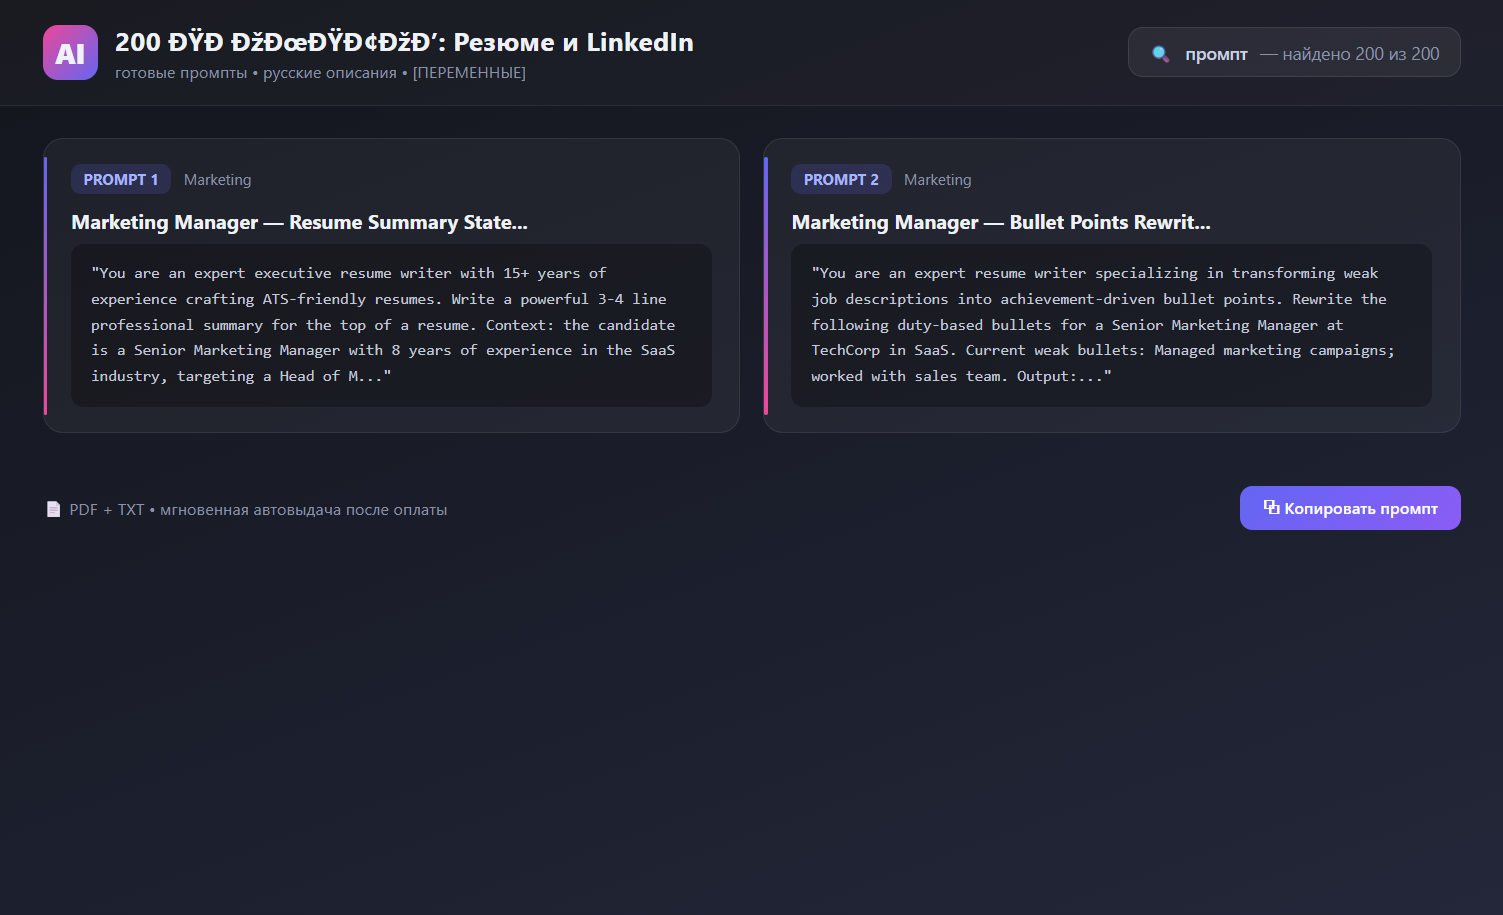Click the document file icon near PDF + TXT
1503x915 pixels.
coord(54,510)
